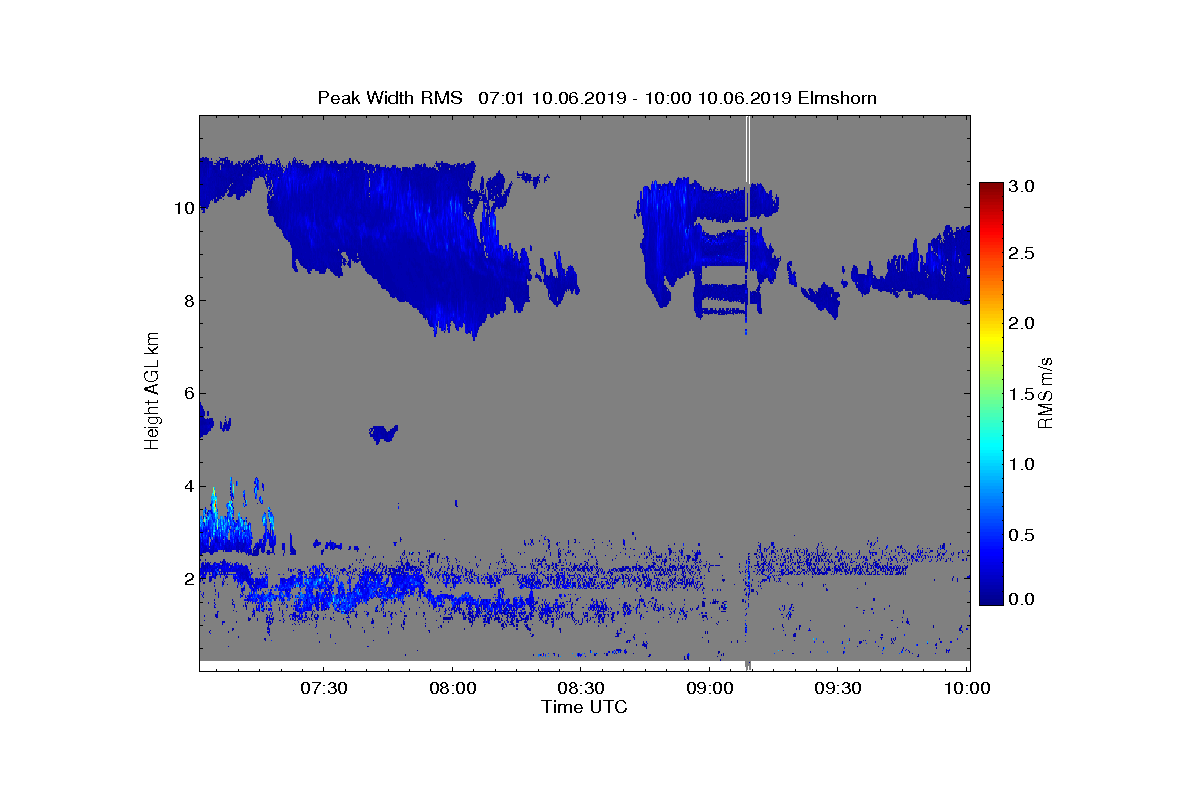Click the height tick label 4

[x=187, y=486]
